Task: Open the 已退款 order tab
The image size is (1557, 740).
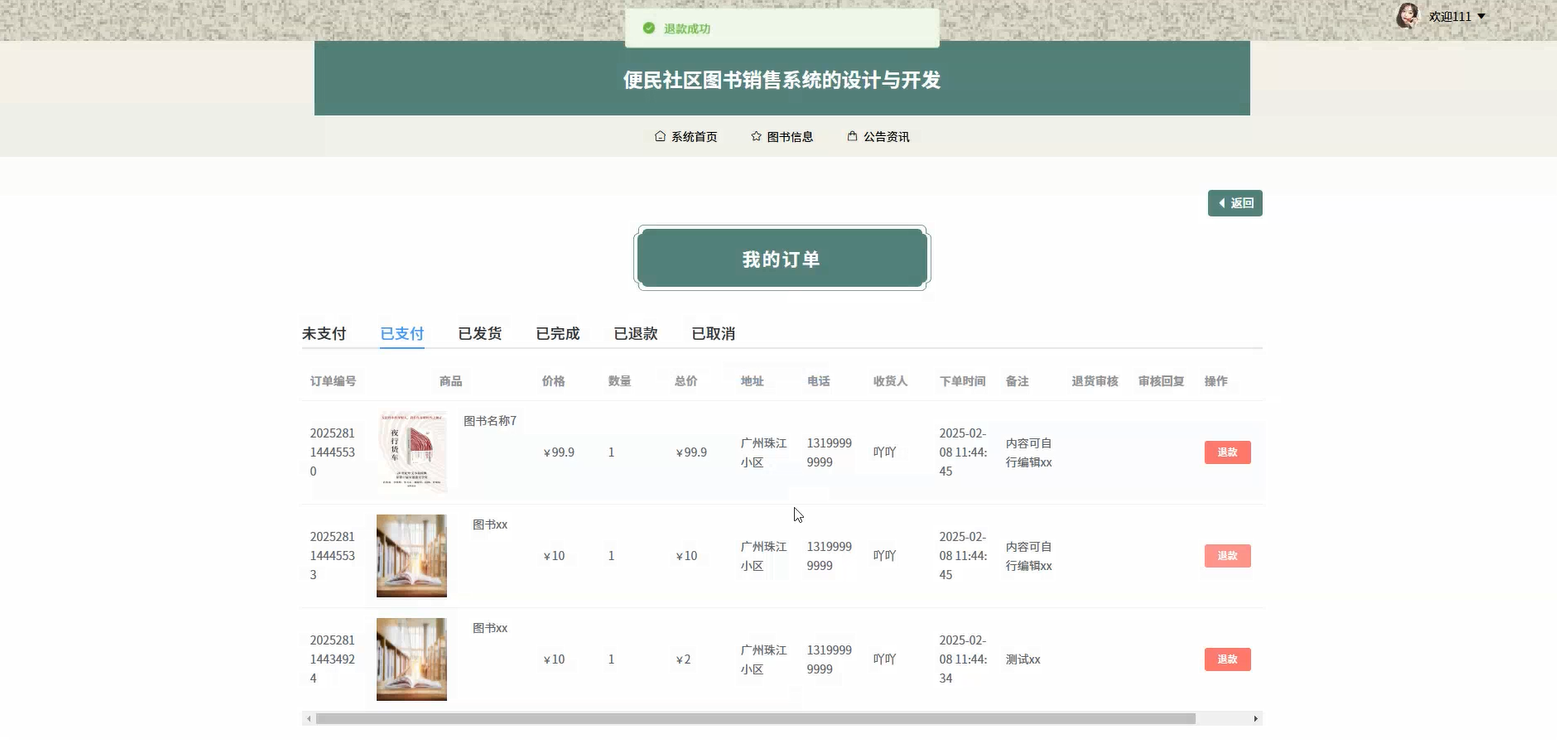Action: click(634, 333)
